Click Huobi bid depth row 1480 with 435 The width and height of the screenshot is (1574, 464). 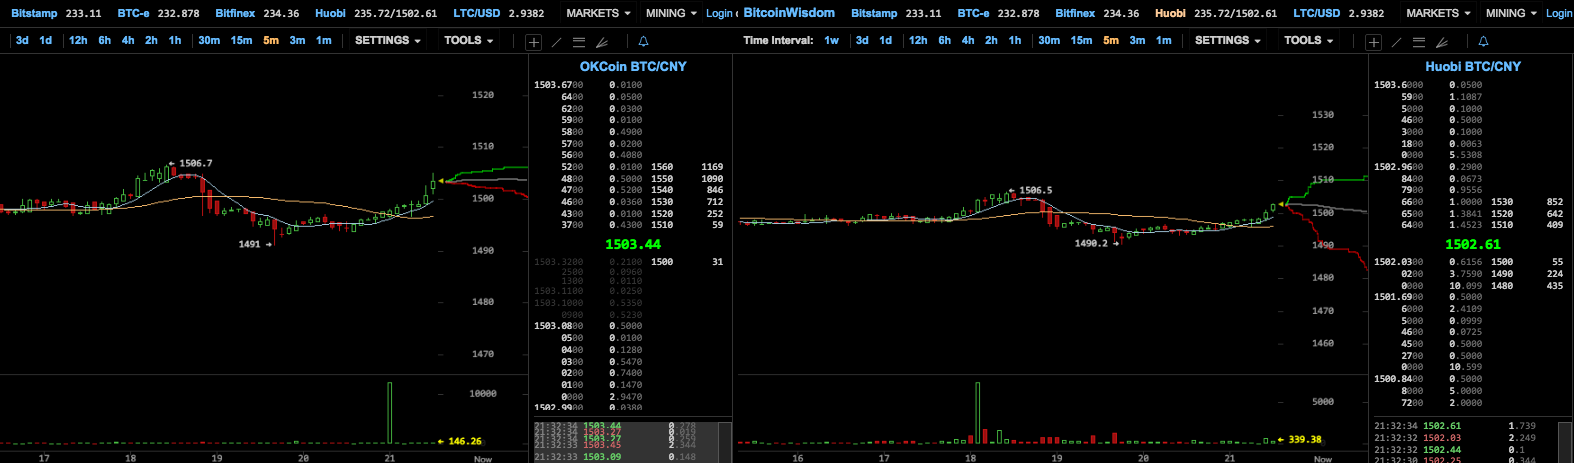1527,286
